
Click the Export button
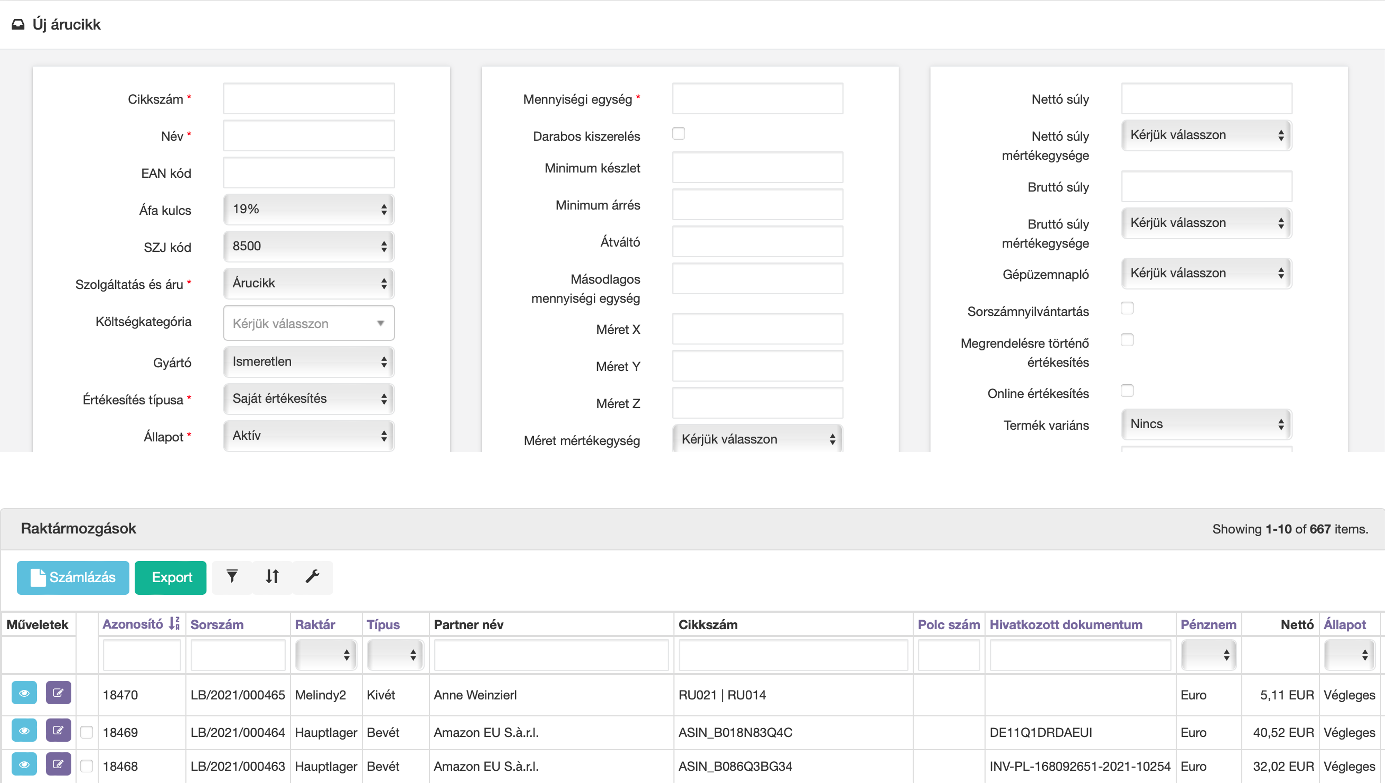(171, 577)
